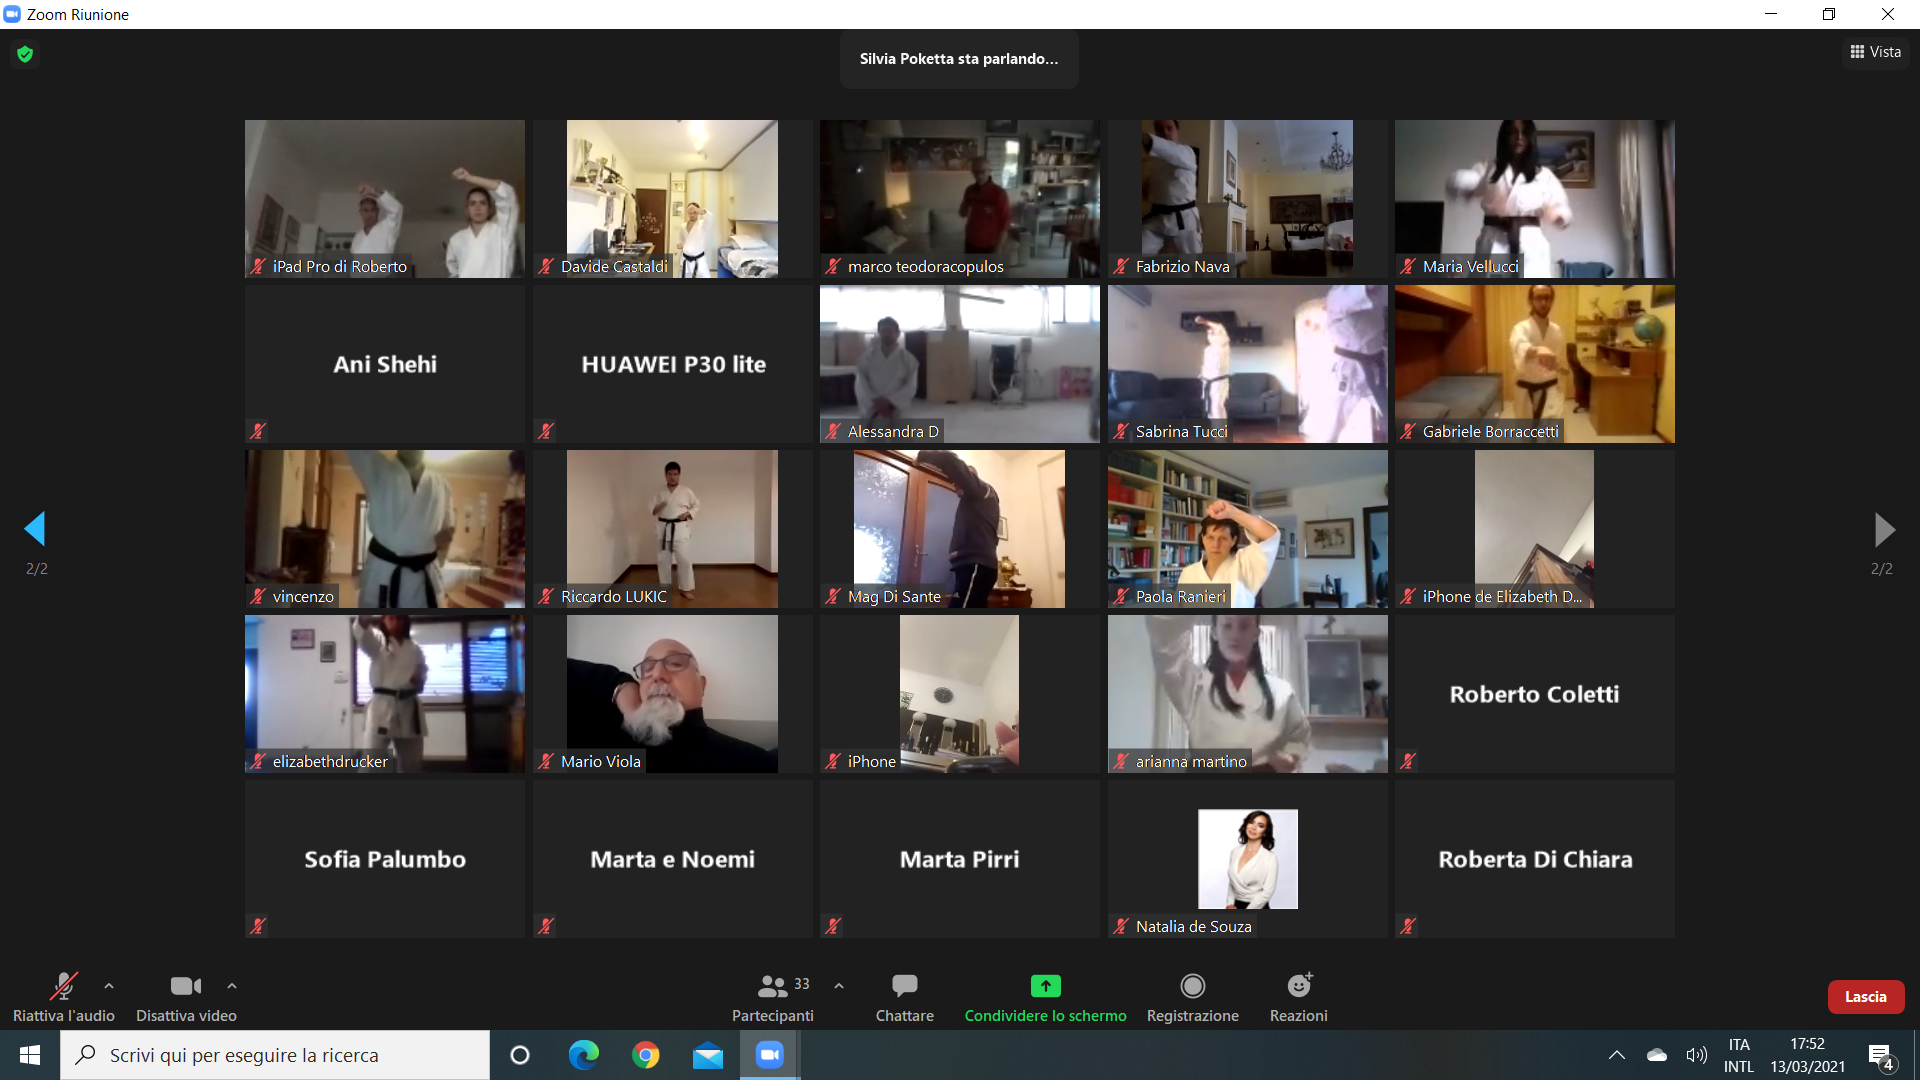Go to next page with right arrow
Screen dimensions: 1920x1080
(x=1883, y=529)
